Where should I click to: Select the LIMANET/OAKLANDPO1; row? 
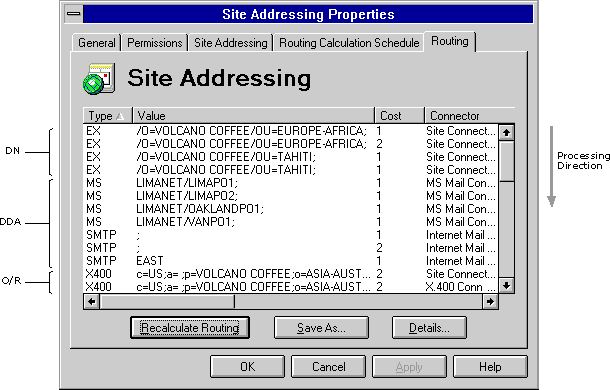tap(291, 209)
